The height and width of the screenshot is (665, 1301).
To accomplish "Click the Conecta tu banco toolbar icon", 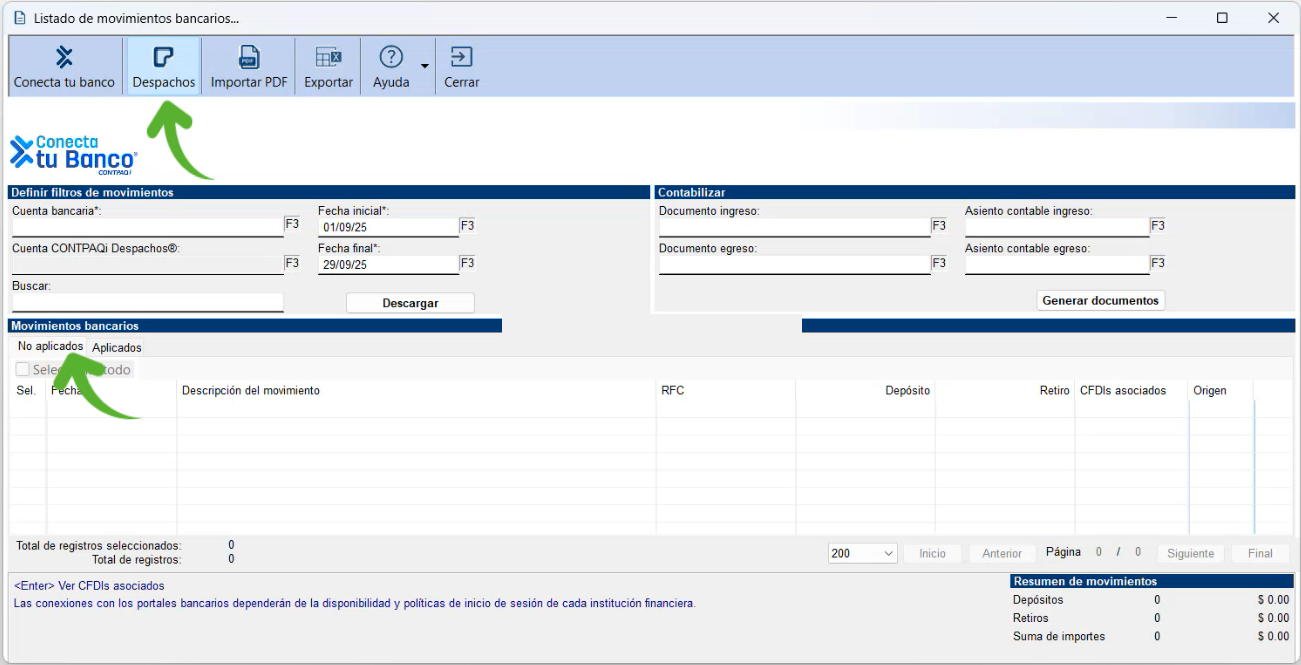I will (x=64, y=58).
